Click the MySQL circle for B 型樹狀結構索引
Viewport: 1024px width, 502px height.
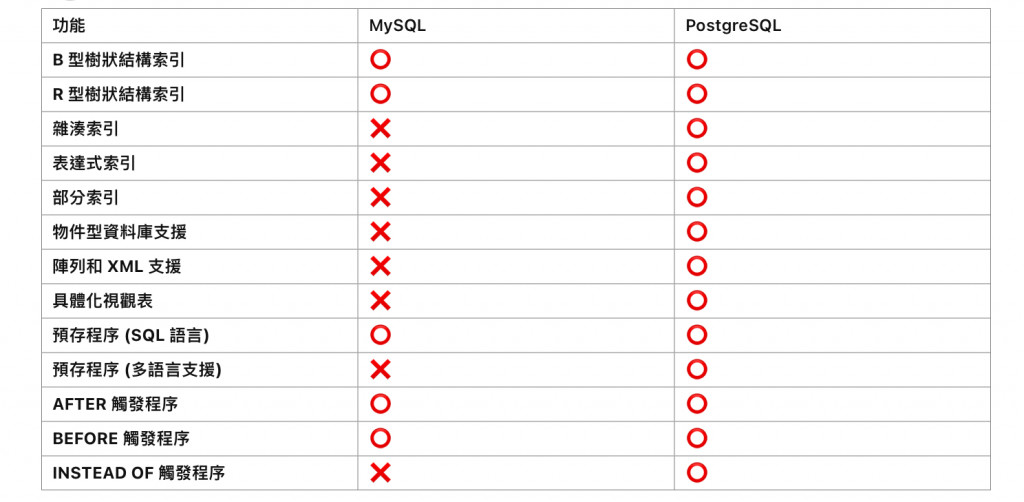point(380,60)
